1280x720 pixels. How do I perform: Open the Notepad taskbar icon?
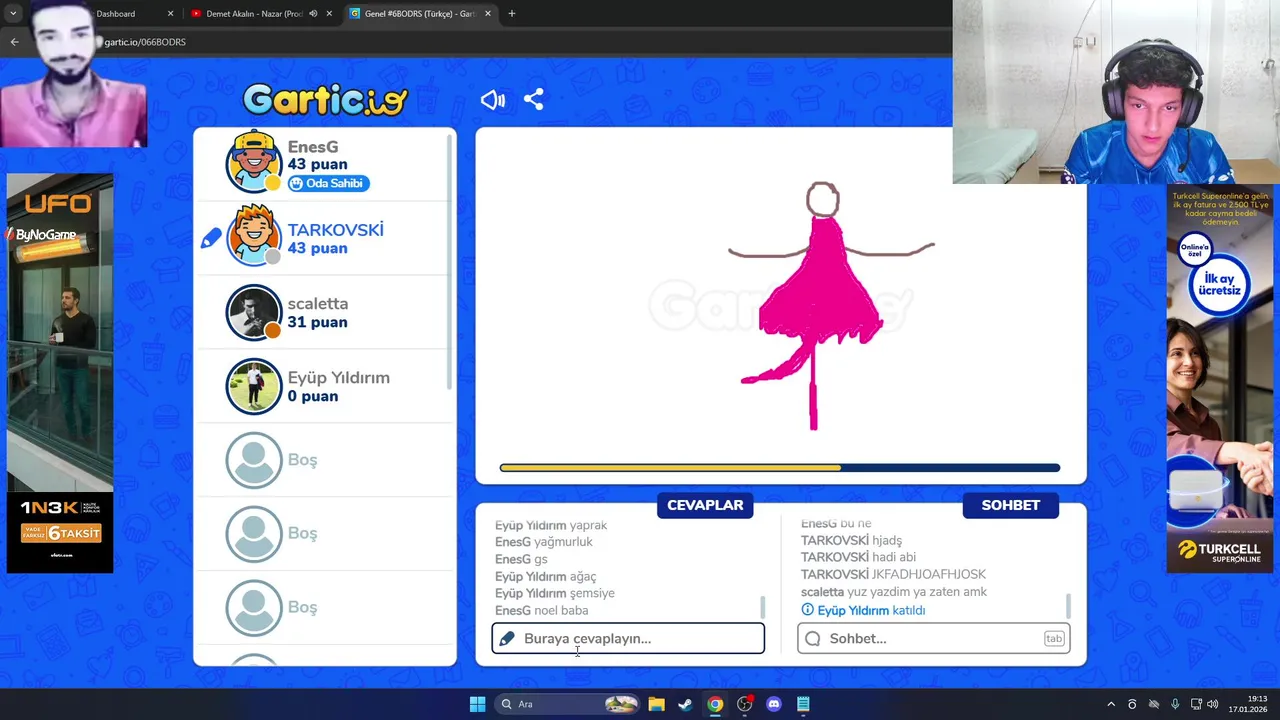(803, 704)
